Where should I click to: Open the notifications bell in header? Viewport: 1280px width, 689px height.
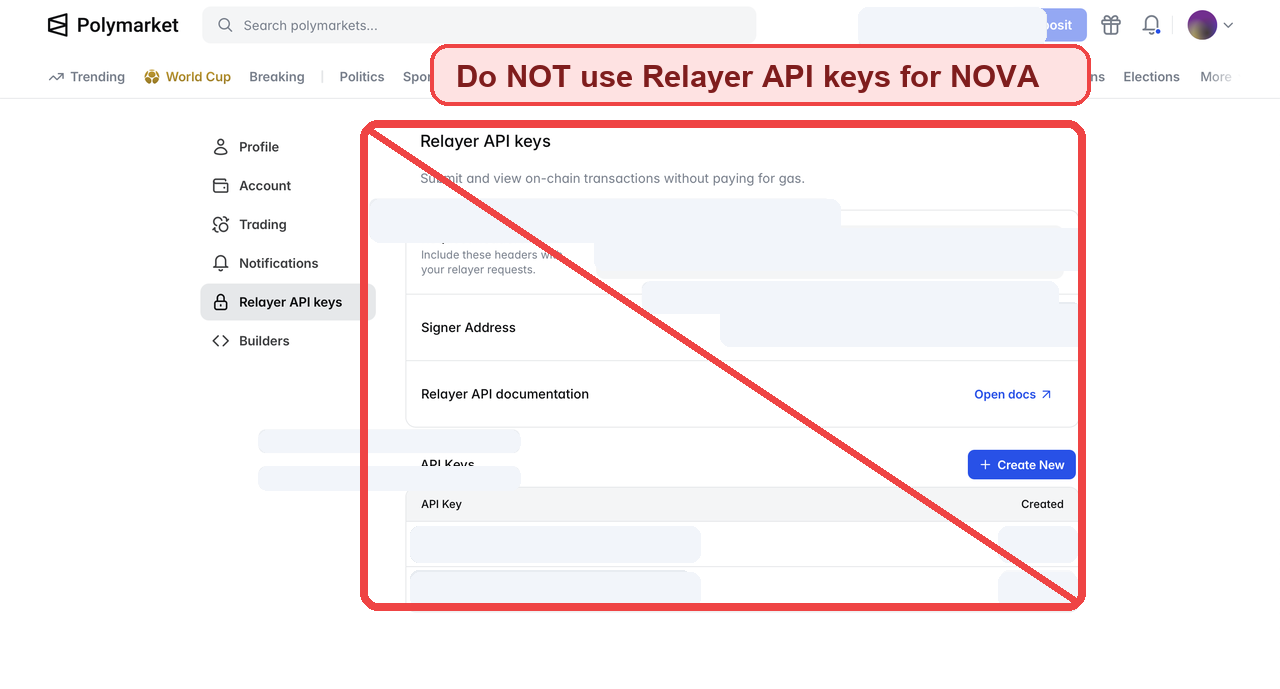(x=1152, y=25)
